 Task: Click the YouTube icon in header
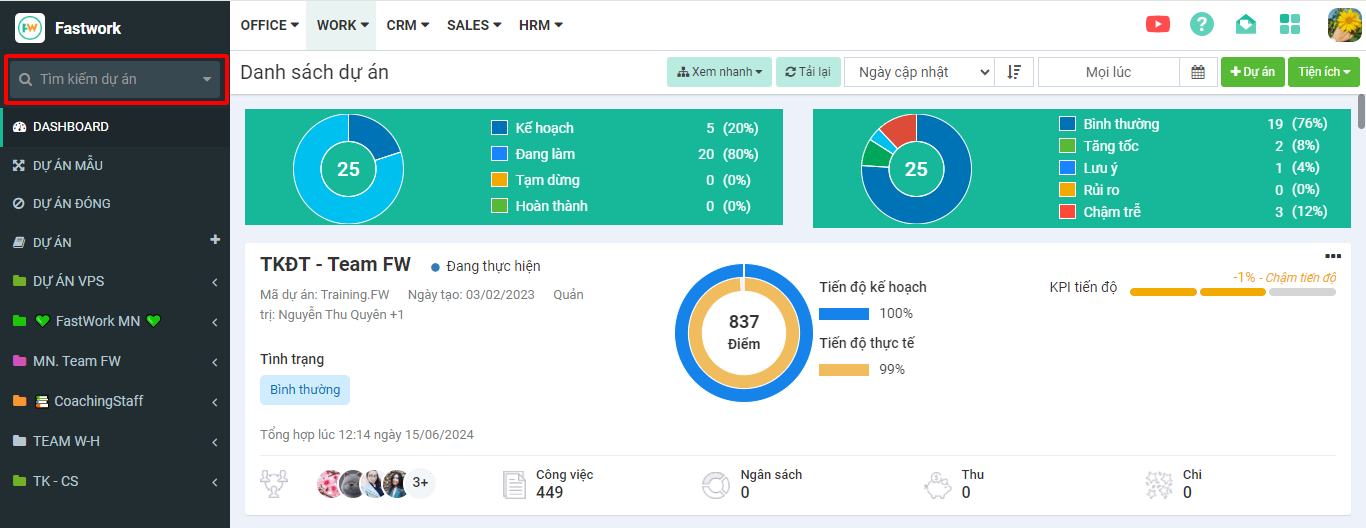(x=1158, y=25)
